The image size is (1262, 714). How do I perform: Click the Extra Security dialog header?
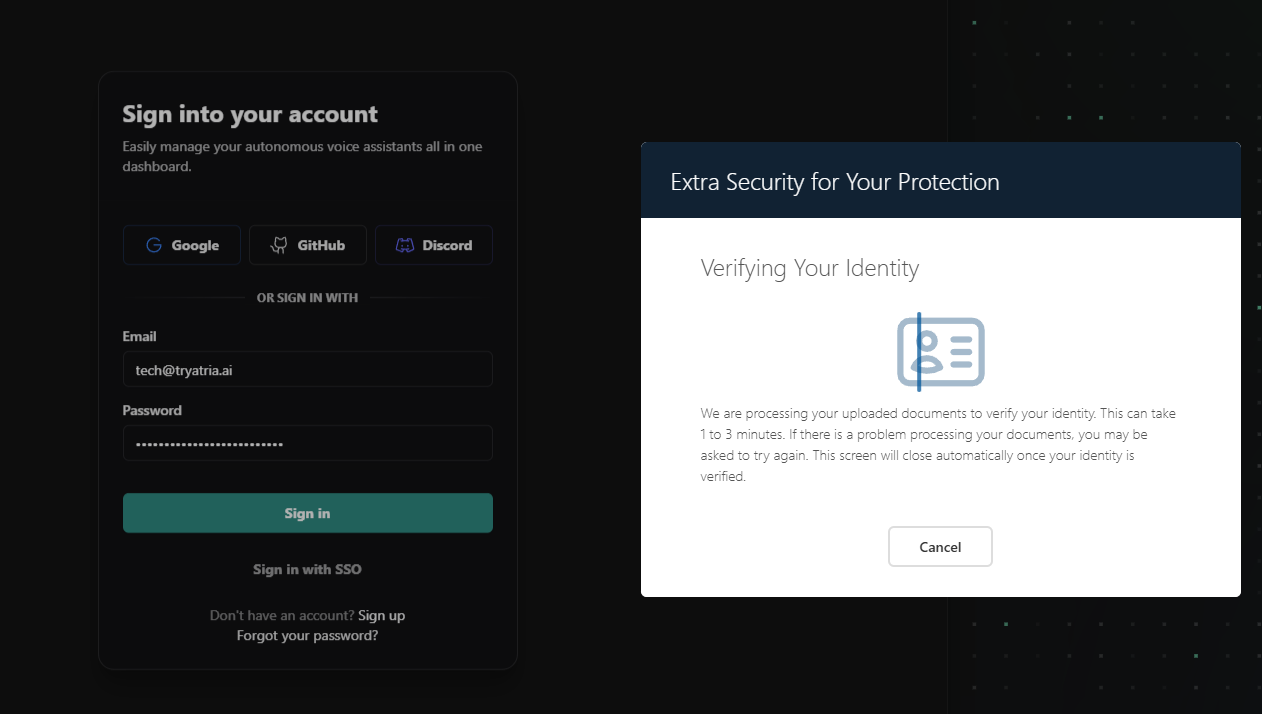[941, 180]
